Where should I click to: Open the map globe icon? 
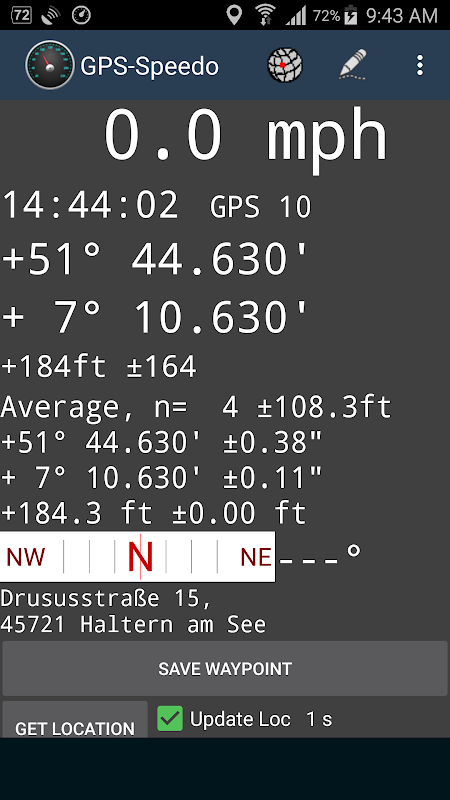coord(285,65)
